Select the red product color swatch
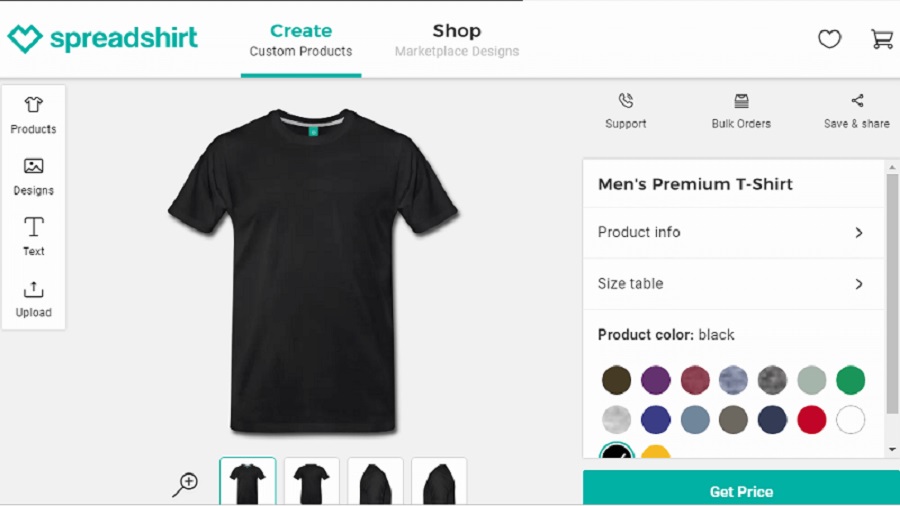This screenshot has height=506, width=900. point(812,420)
